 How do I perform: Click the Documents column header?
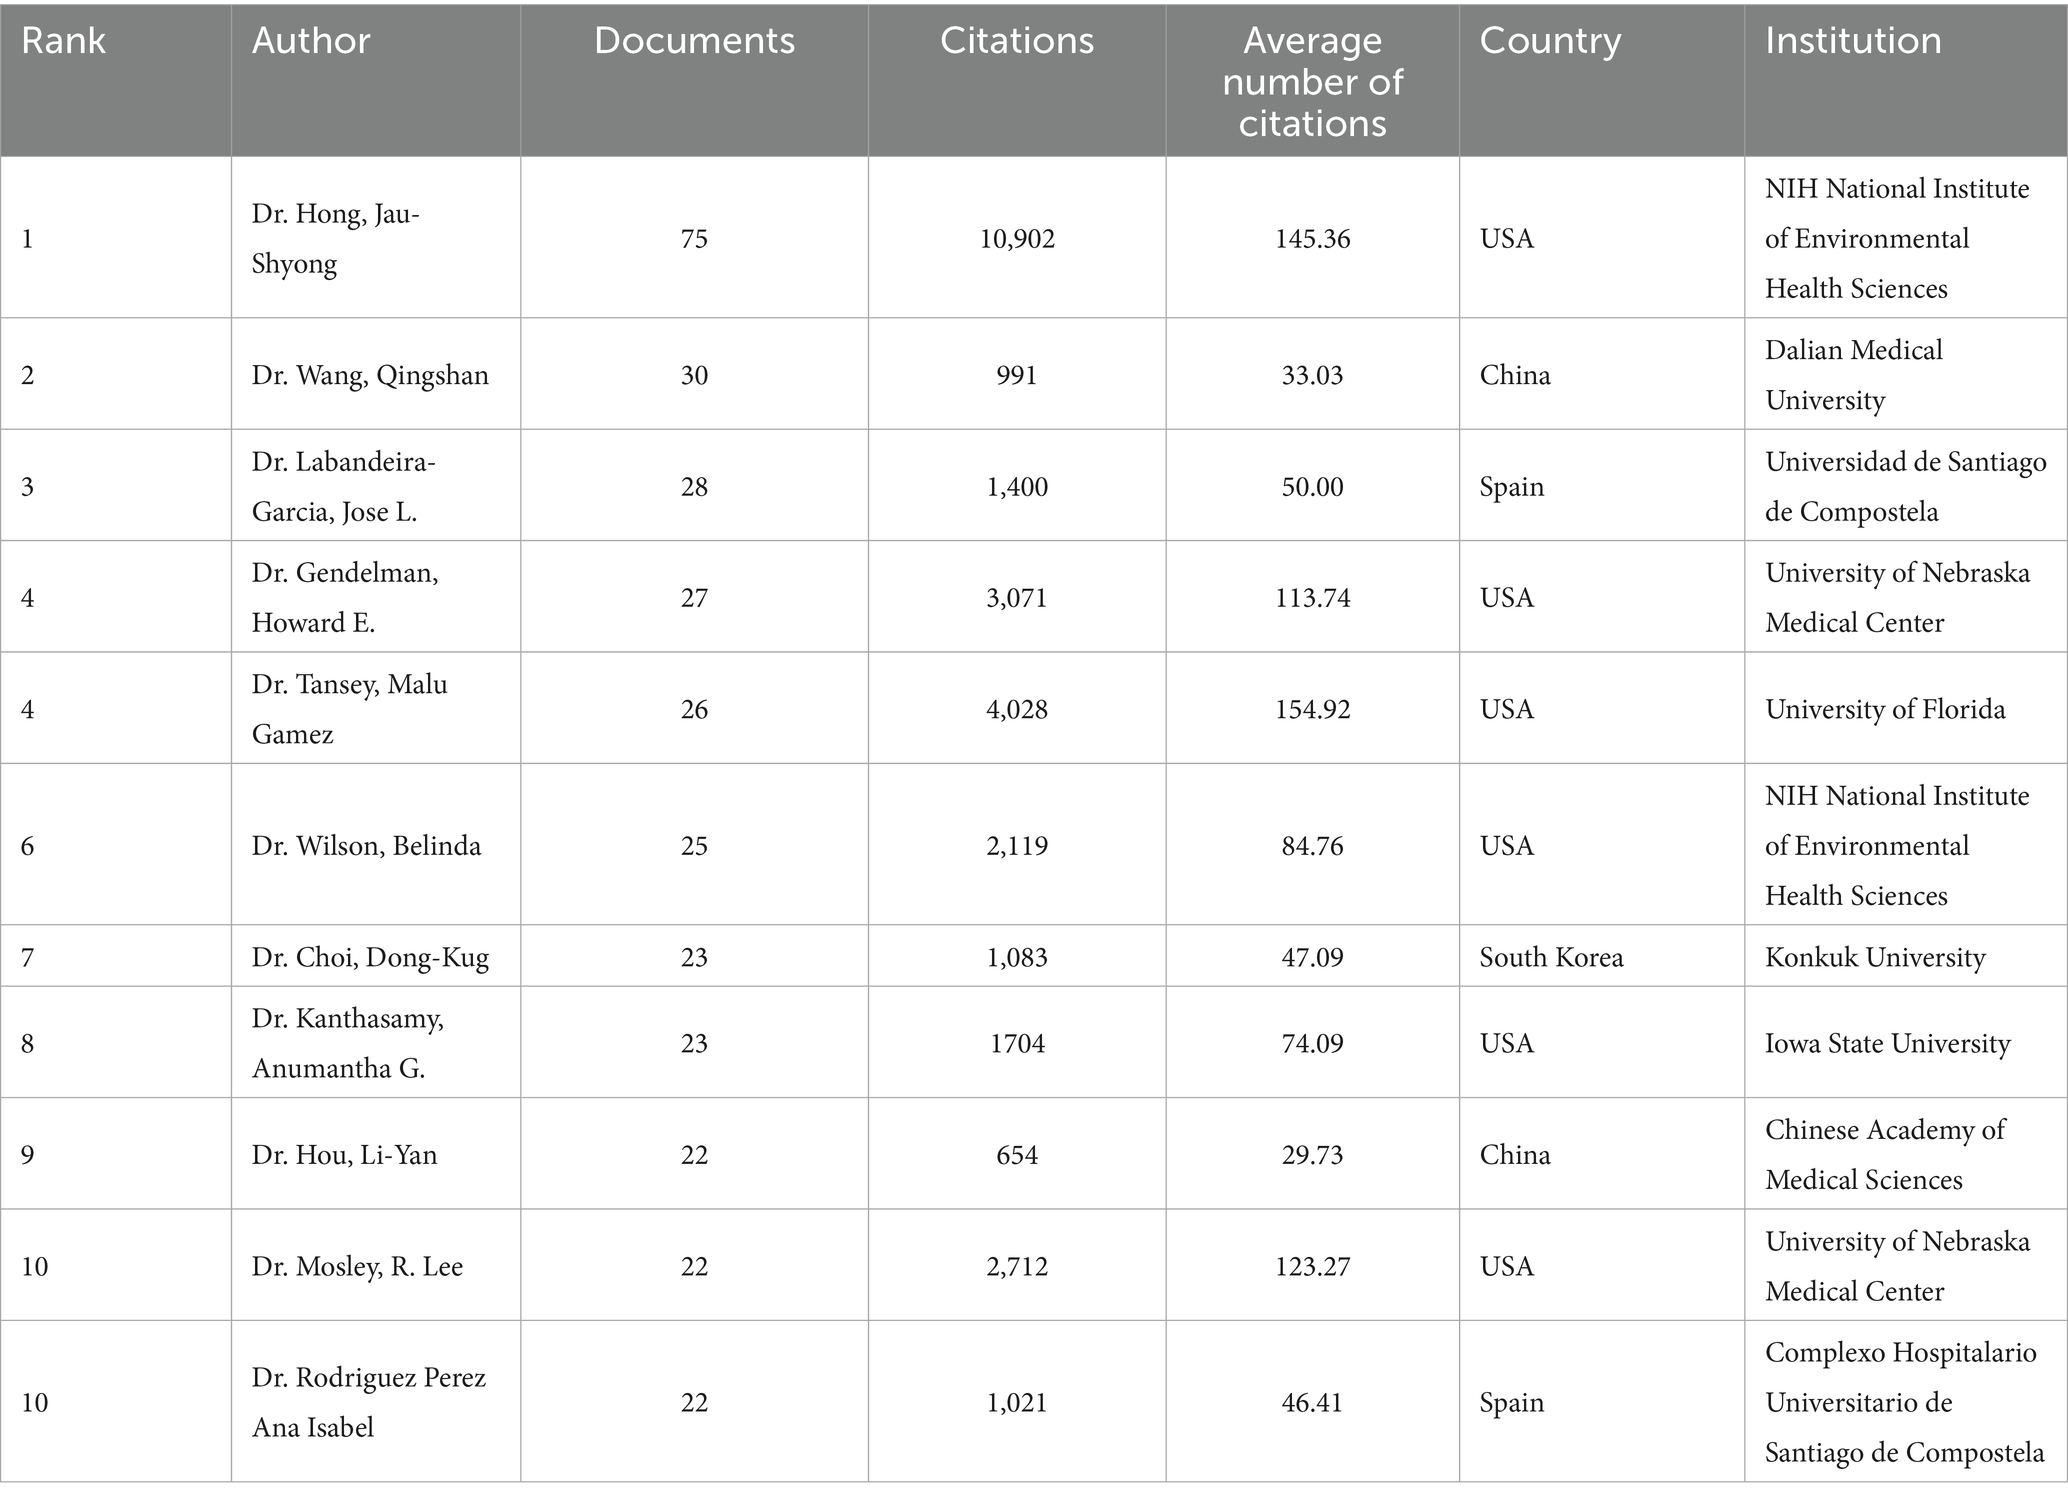(x=694, y=41)
